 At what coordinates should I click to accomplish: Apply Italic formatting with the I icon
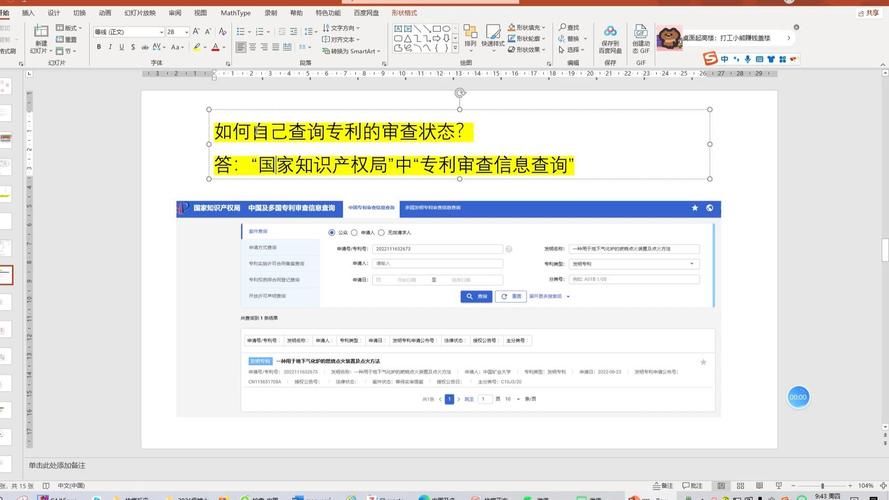pyautogui.click(x=110, y=47)
